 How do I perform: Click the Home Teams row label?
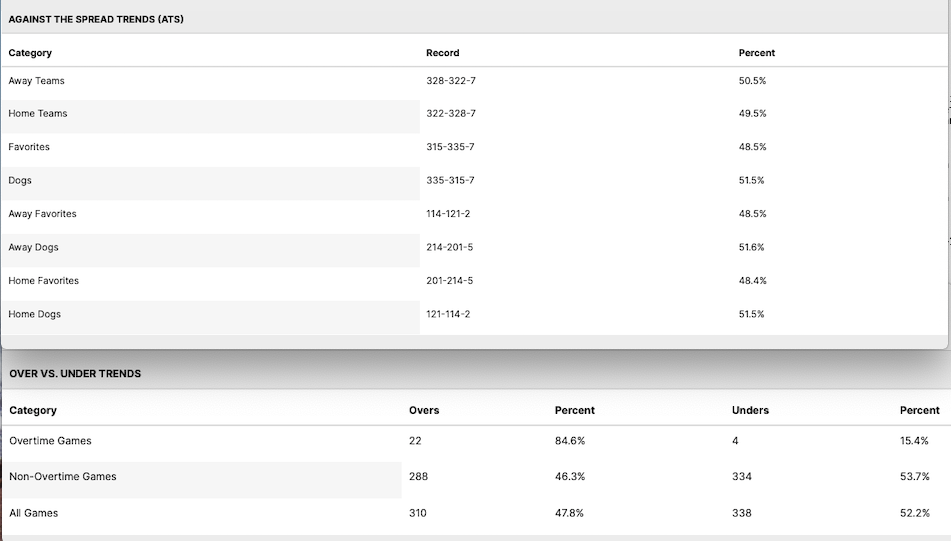coord(38,114)
